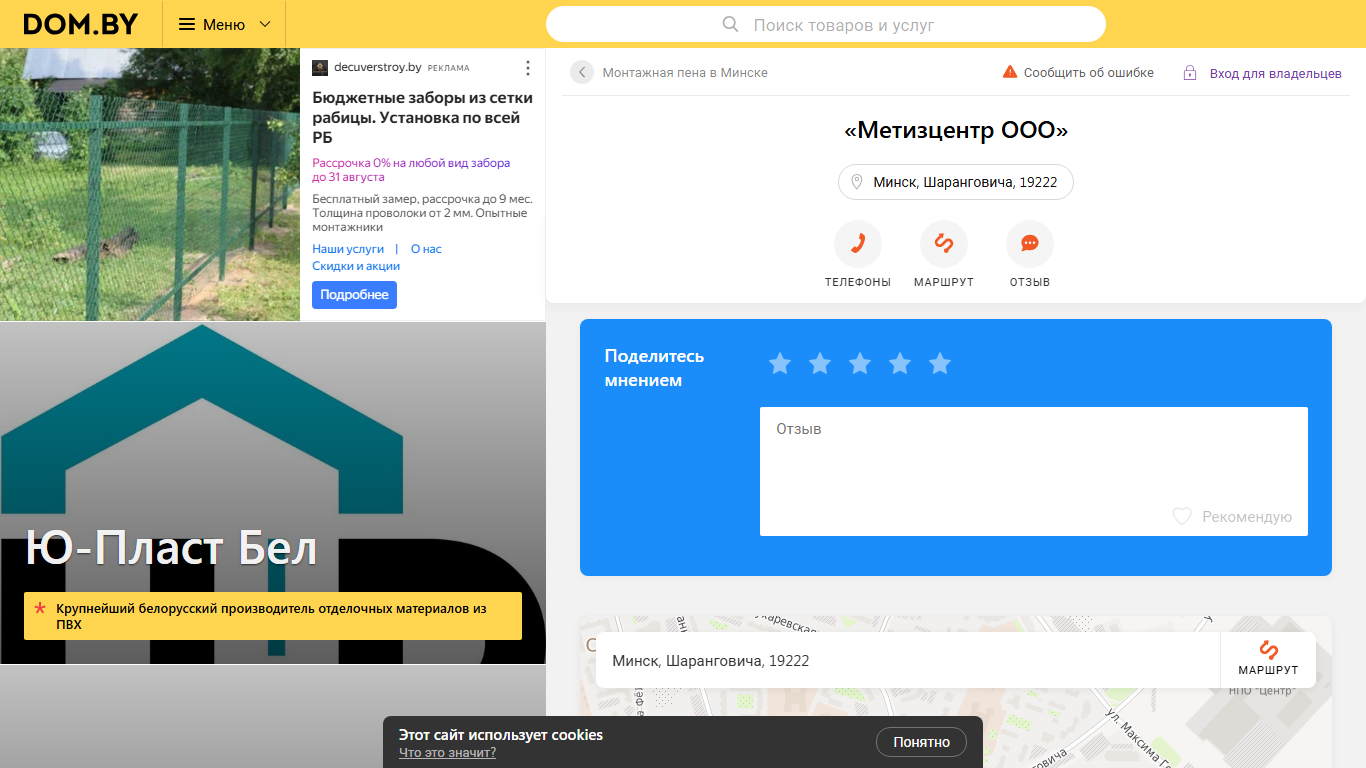Open the Монтажная пена в Минске breadcrumb

coord(685,73)
